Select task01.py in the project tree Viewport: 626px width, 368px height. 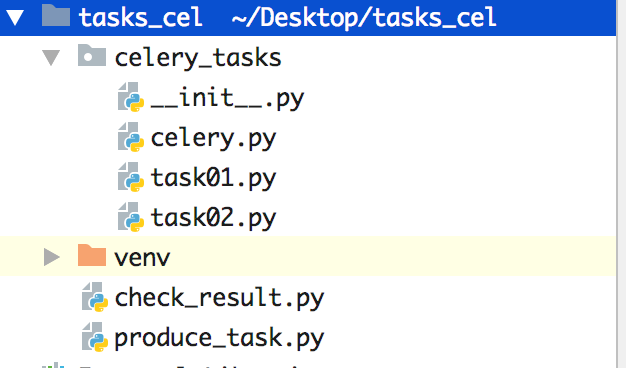214,178
